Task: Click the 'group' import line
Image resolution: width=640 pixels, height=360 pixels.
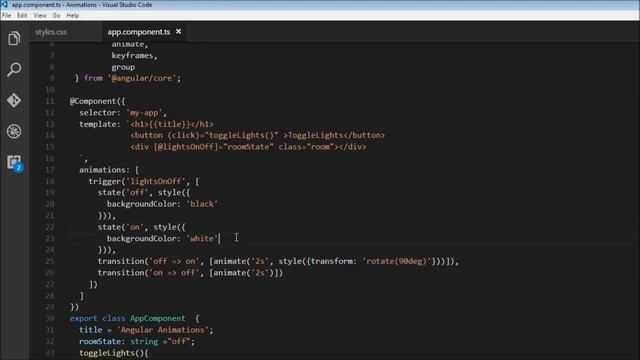Action: pyautogui.click(x=123, y=67)
